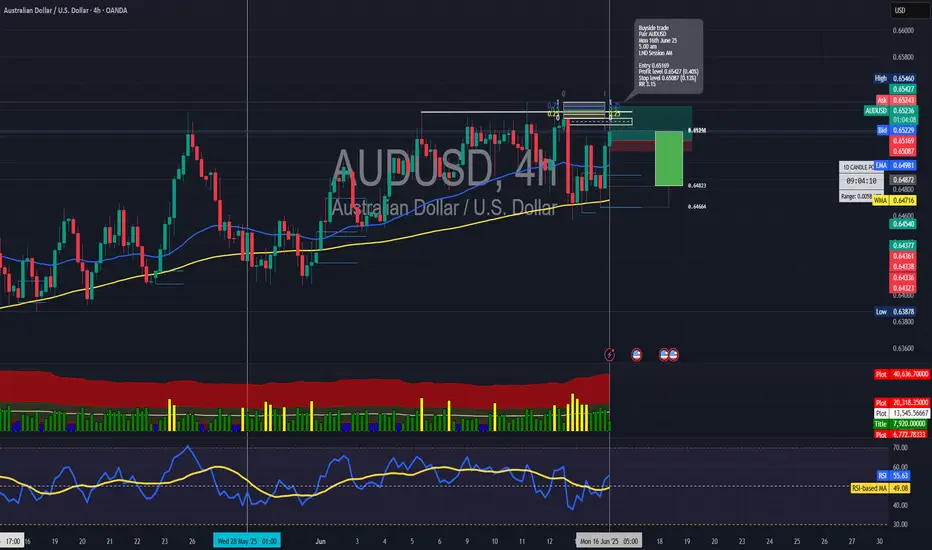Click the green 0.64377 price label
932x550 pixels.
coord(903,245)
